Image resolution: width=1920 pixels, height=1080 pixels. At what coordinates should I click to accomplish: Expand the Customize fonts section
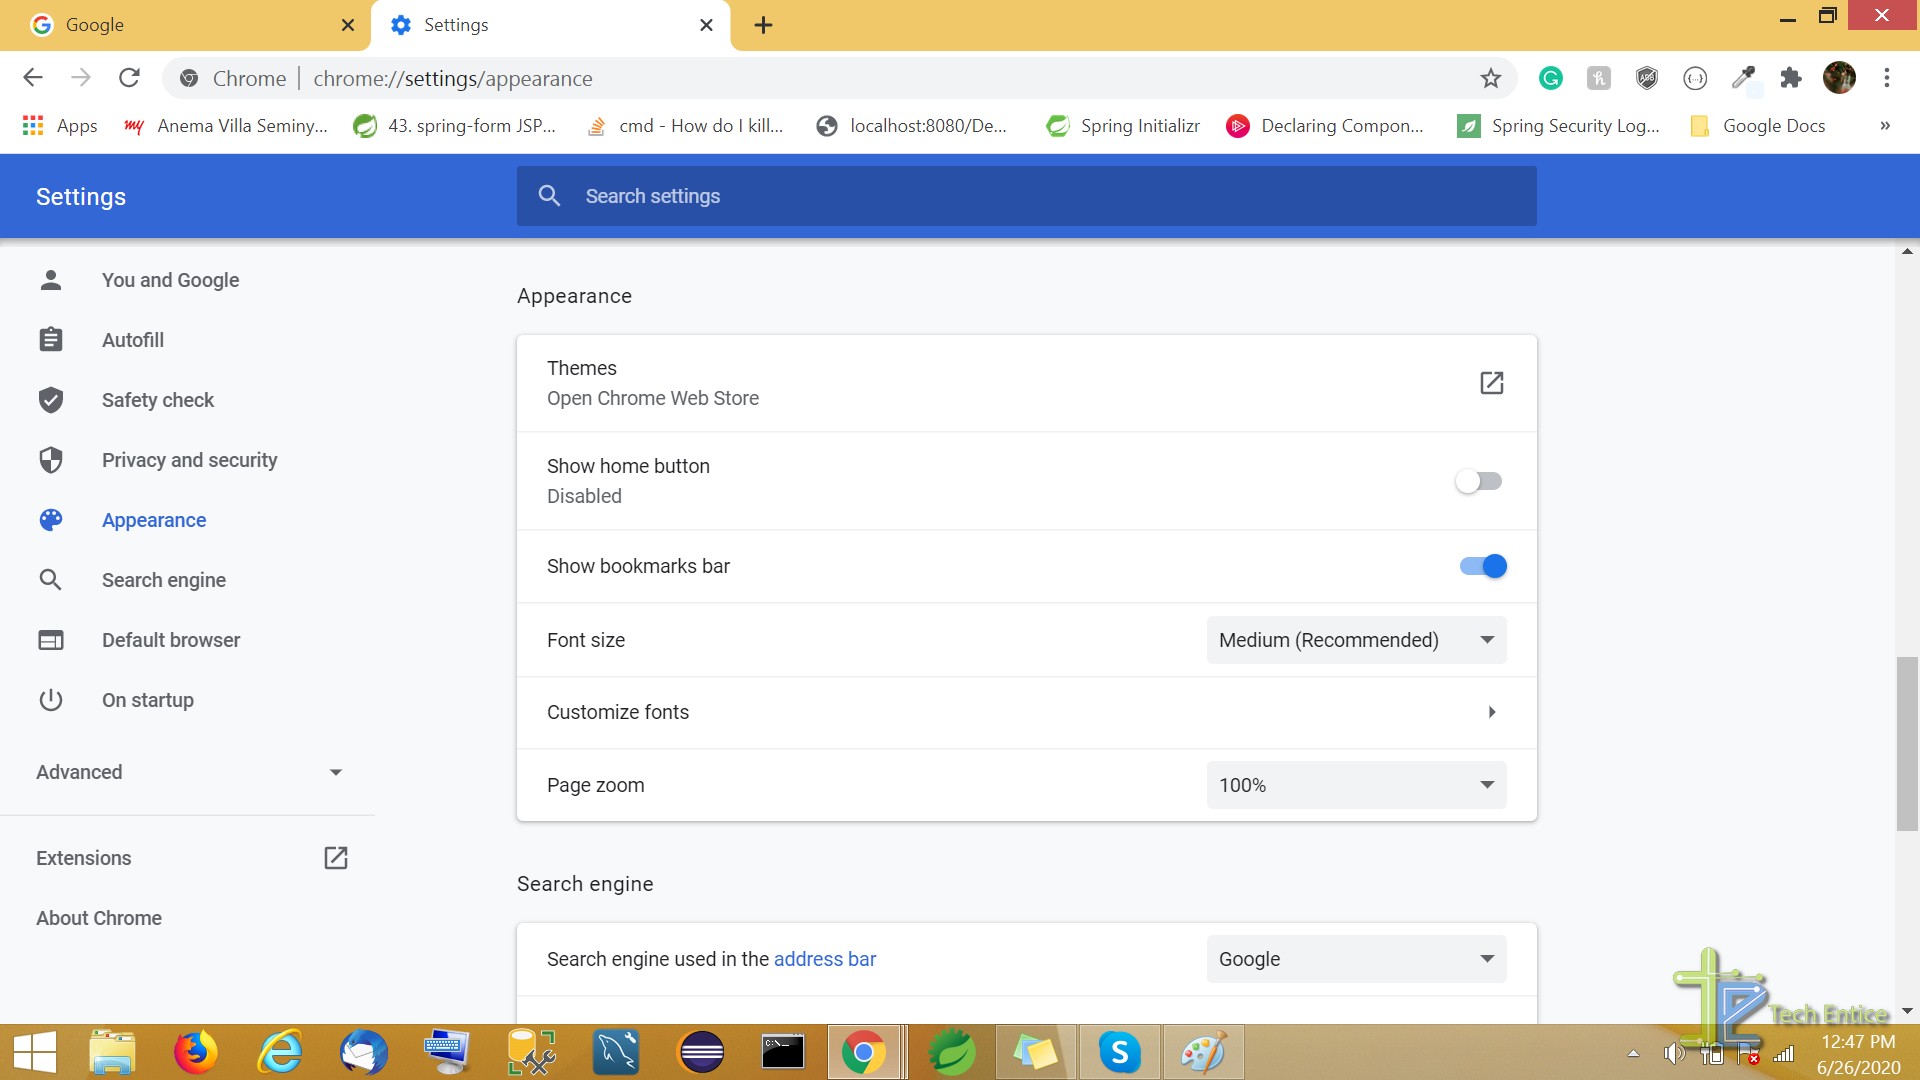(x=1491, y=712)
